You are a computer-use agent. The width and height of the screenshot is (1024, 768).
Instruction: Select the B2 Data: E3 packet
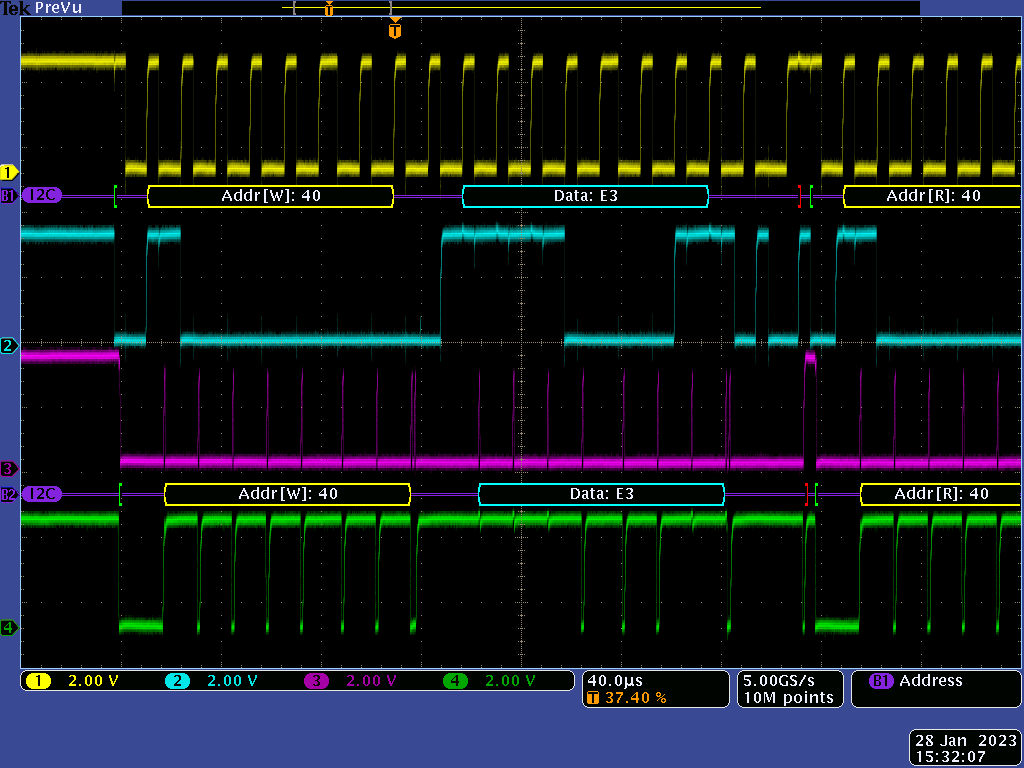(601, 494)
